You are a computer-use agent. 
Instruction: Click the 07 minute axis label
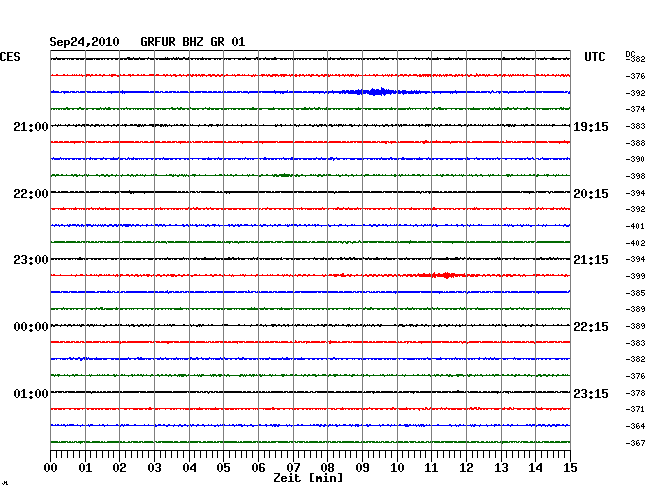(293, 467)
